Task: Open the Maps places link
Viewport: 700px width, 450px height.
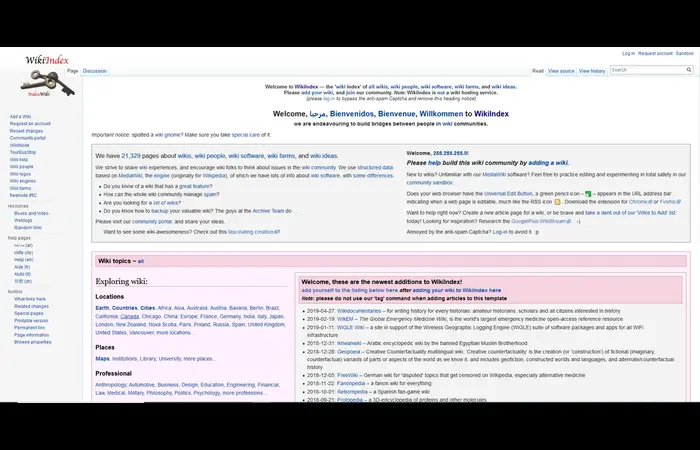Action: [102, 358]
